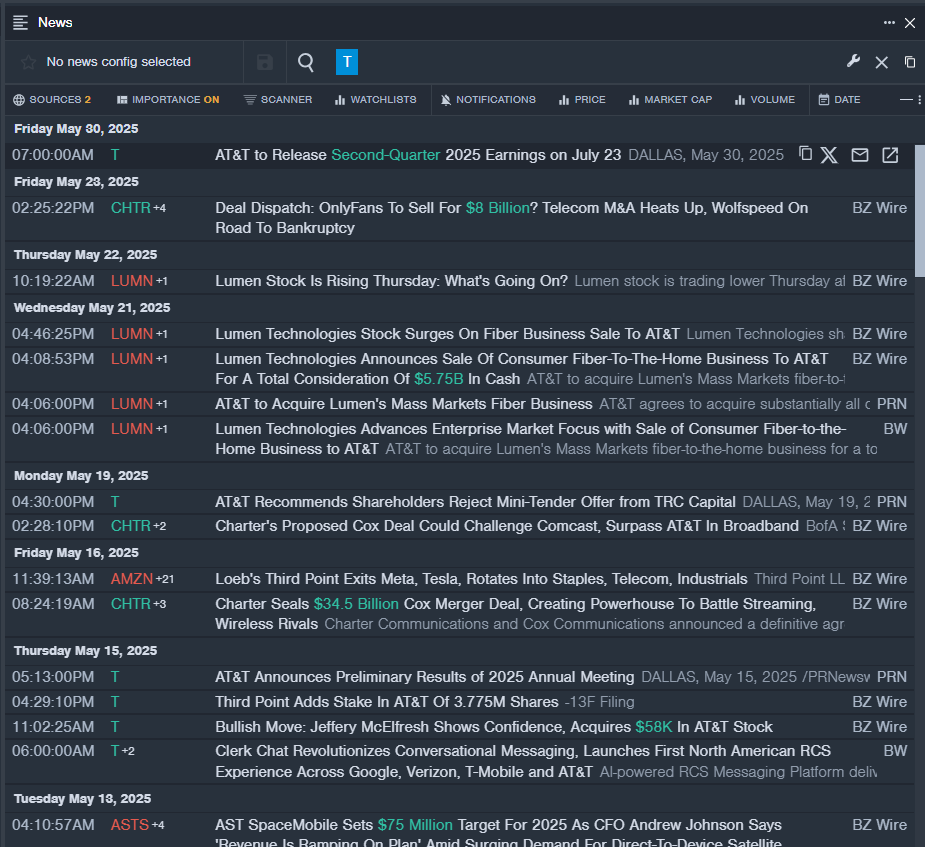Click T ticker on 04:30:00PM row
925x847 pixels.
[x=115, y=502]
